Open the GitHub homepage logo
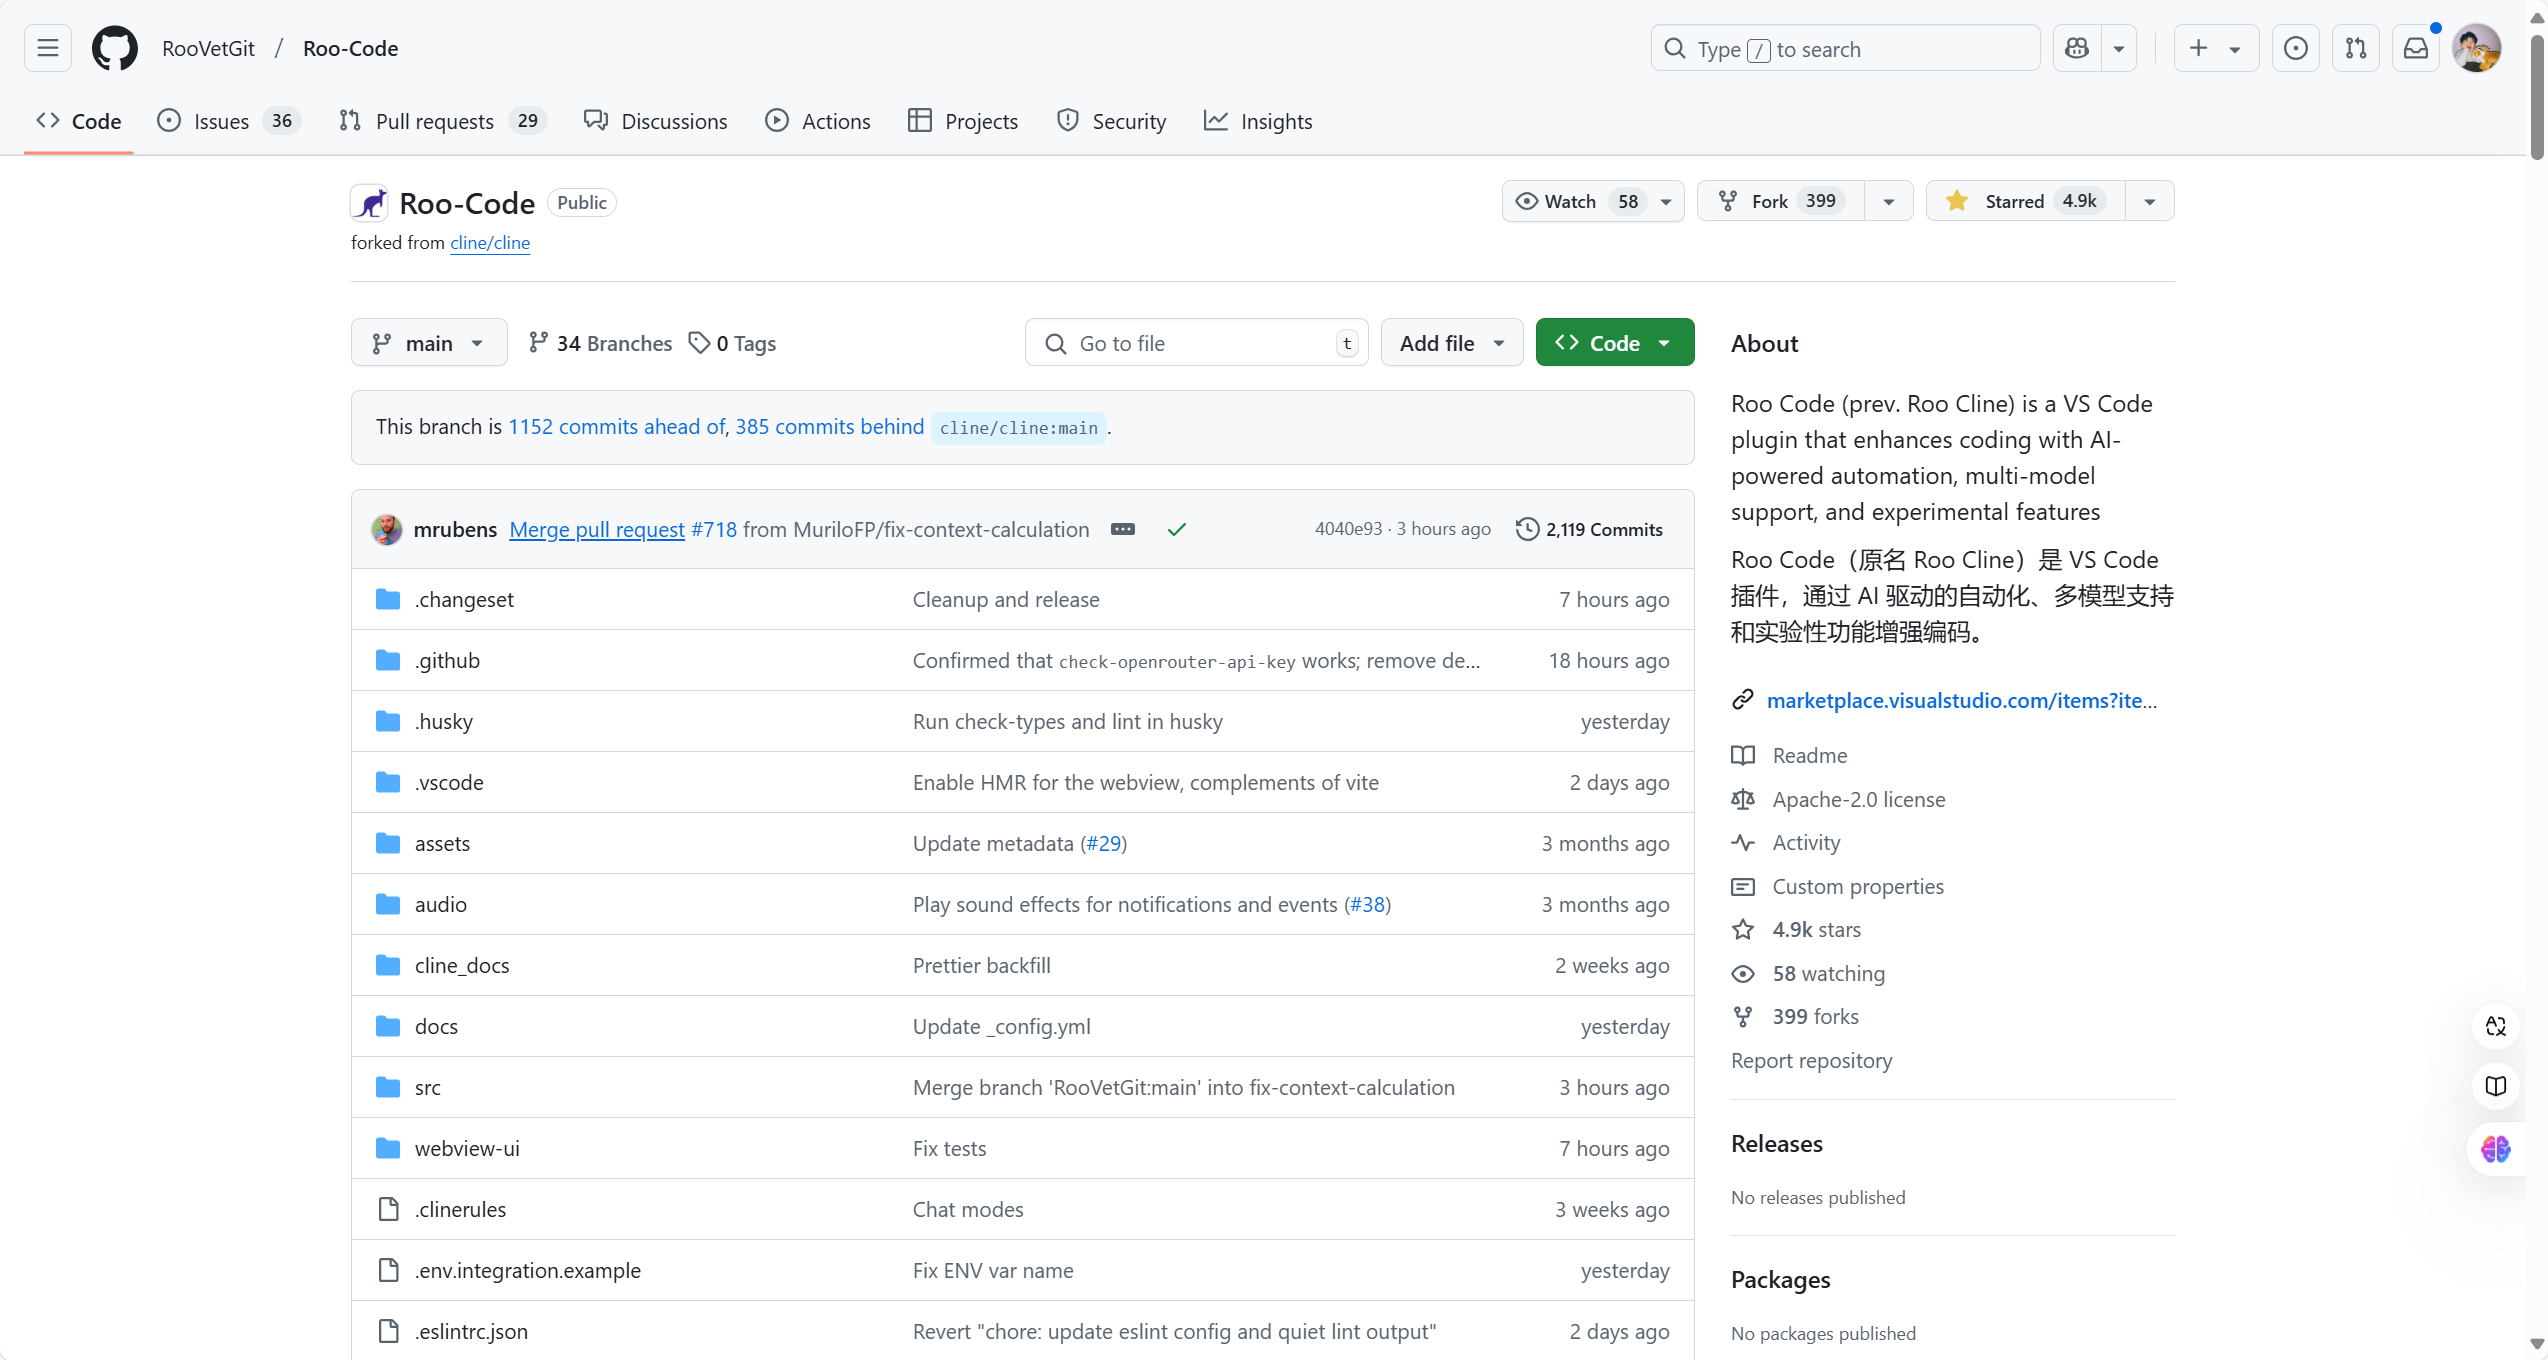 click(115, 48)
